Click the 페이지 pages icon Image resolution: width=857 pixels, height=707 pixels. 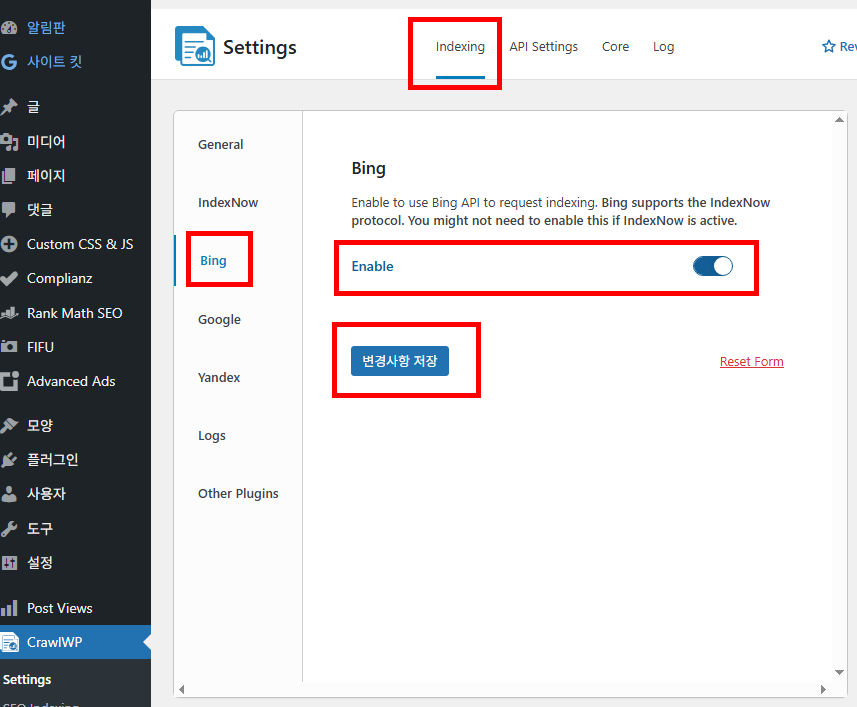[x=9, y=175]
